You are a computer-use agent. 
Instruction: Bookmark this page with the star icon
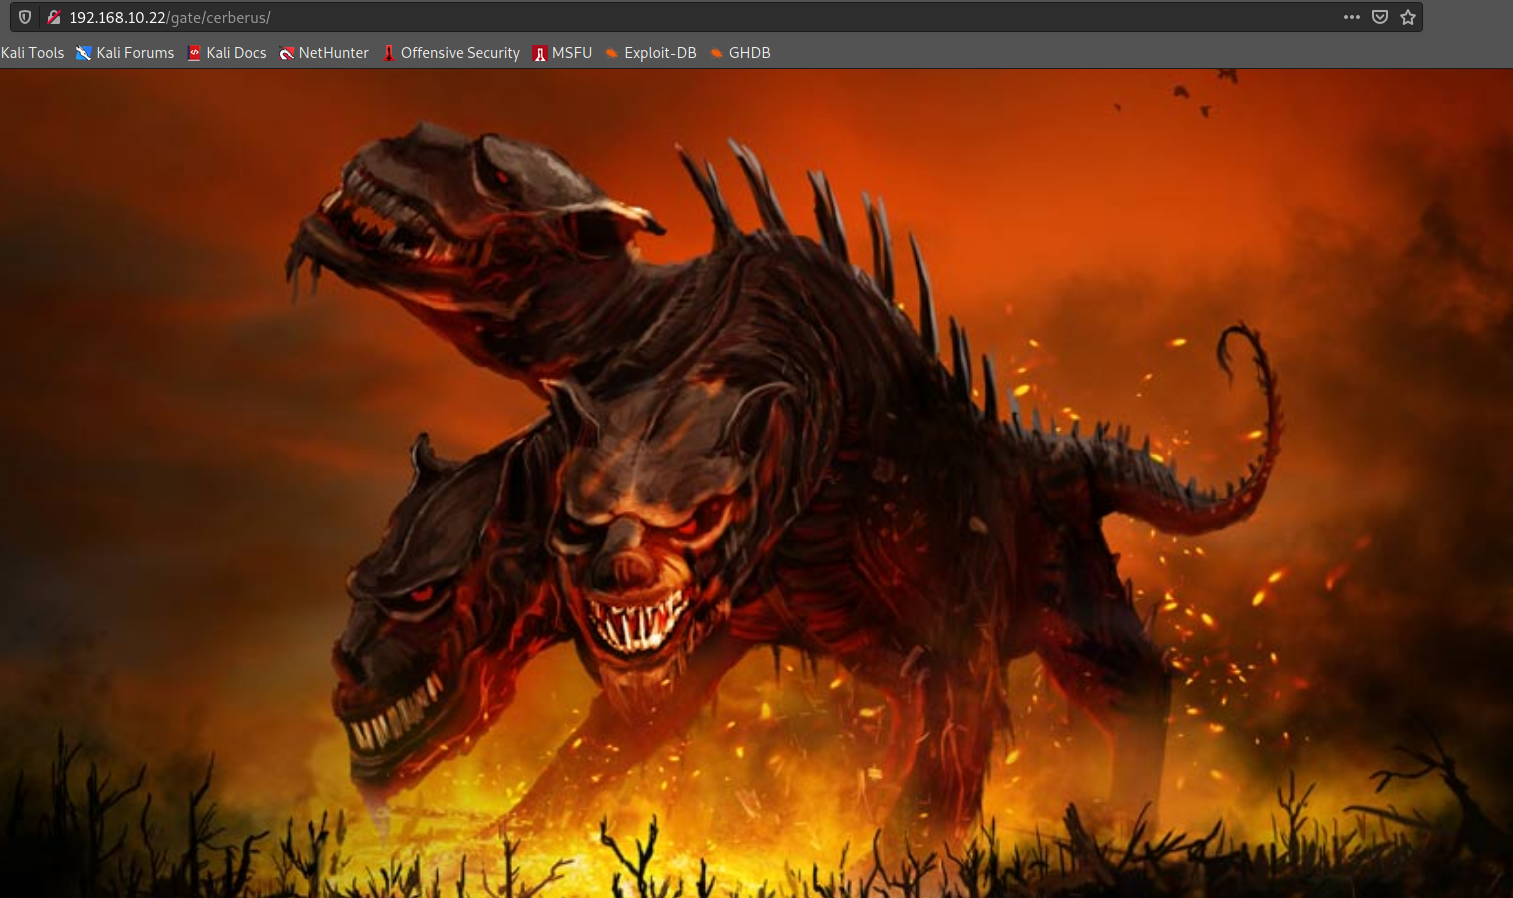1408,17
